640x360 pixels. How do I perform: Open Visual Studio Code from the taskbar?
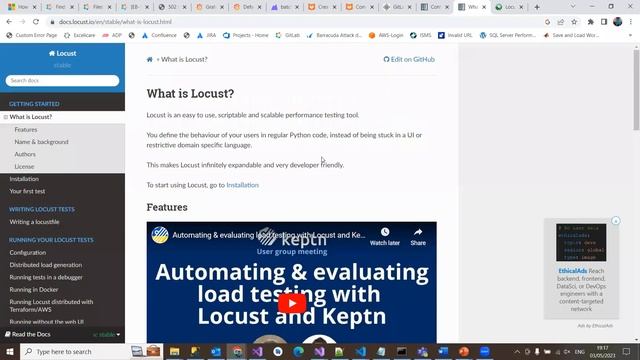point(360,351)
